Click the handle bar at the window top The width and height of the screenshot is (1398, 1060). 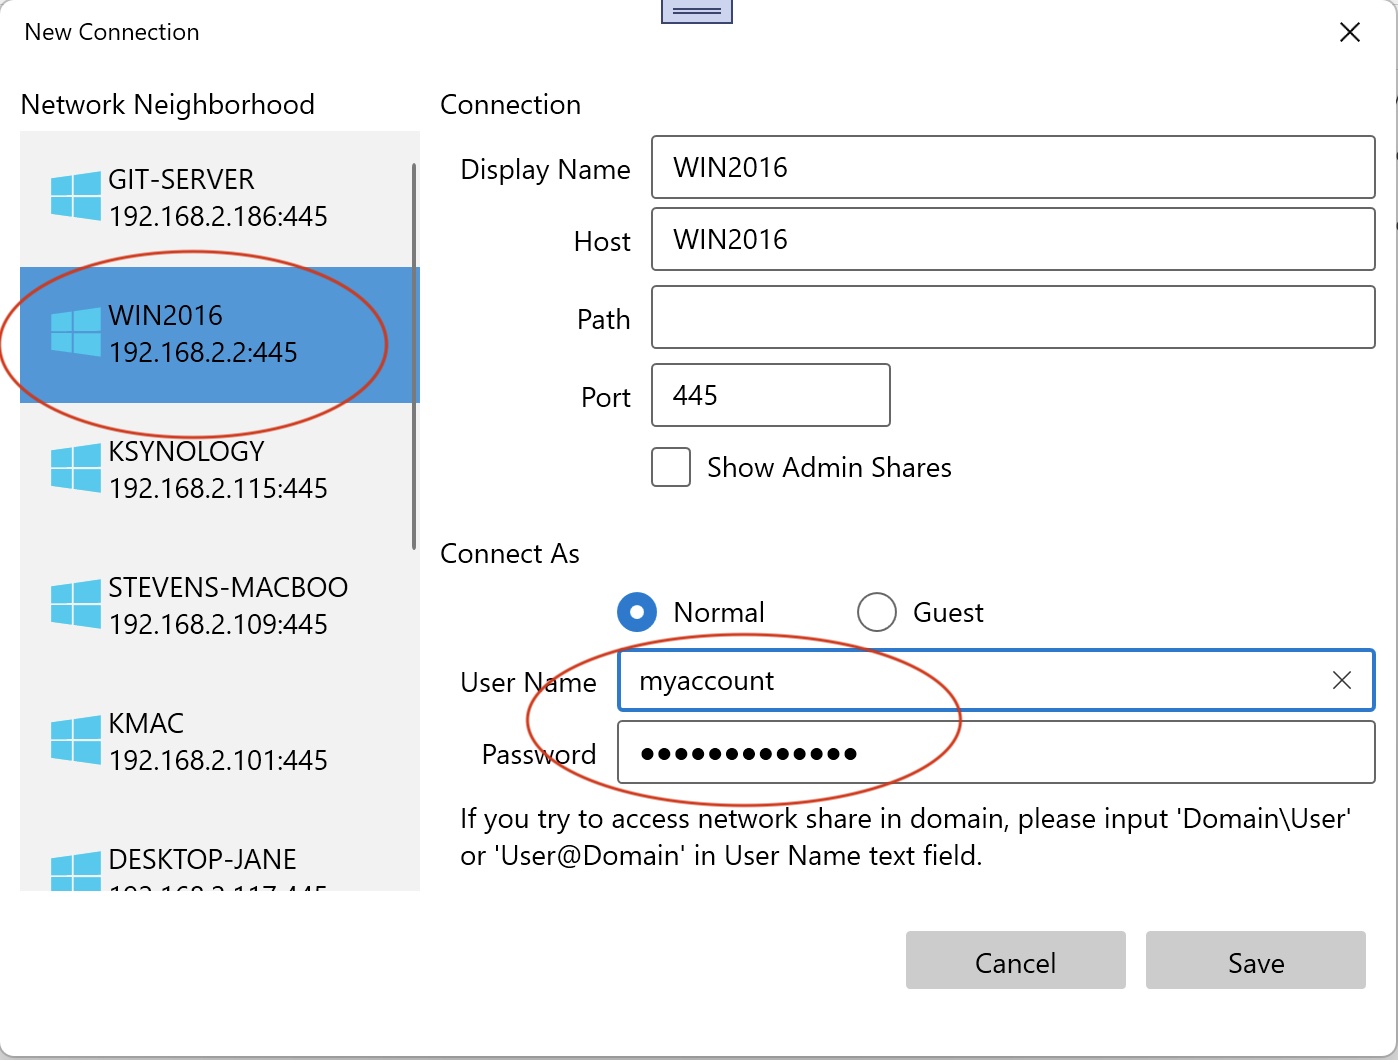pyautogui.click(x=697, y=11)
